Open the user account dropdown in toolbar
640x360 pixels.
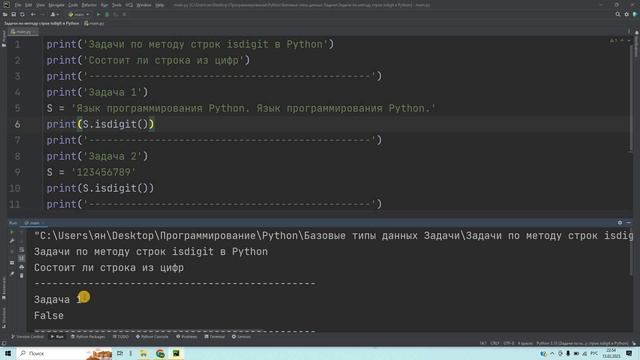[54, 14]
